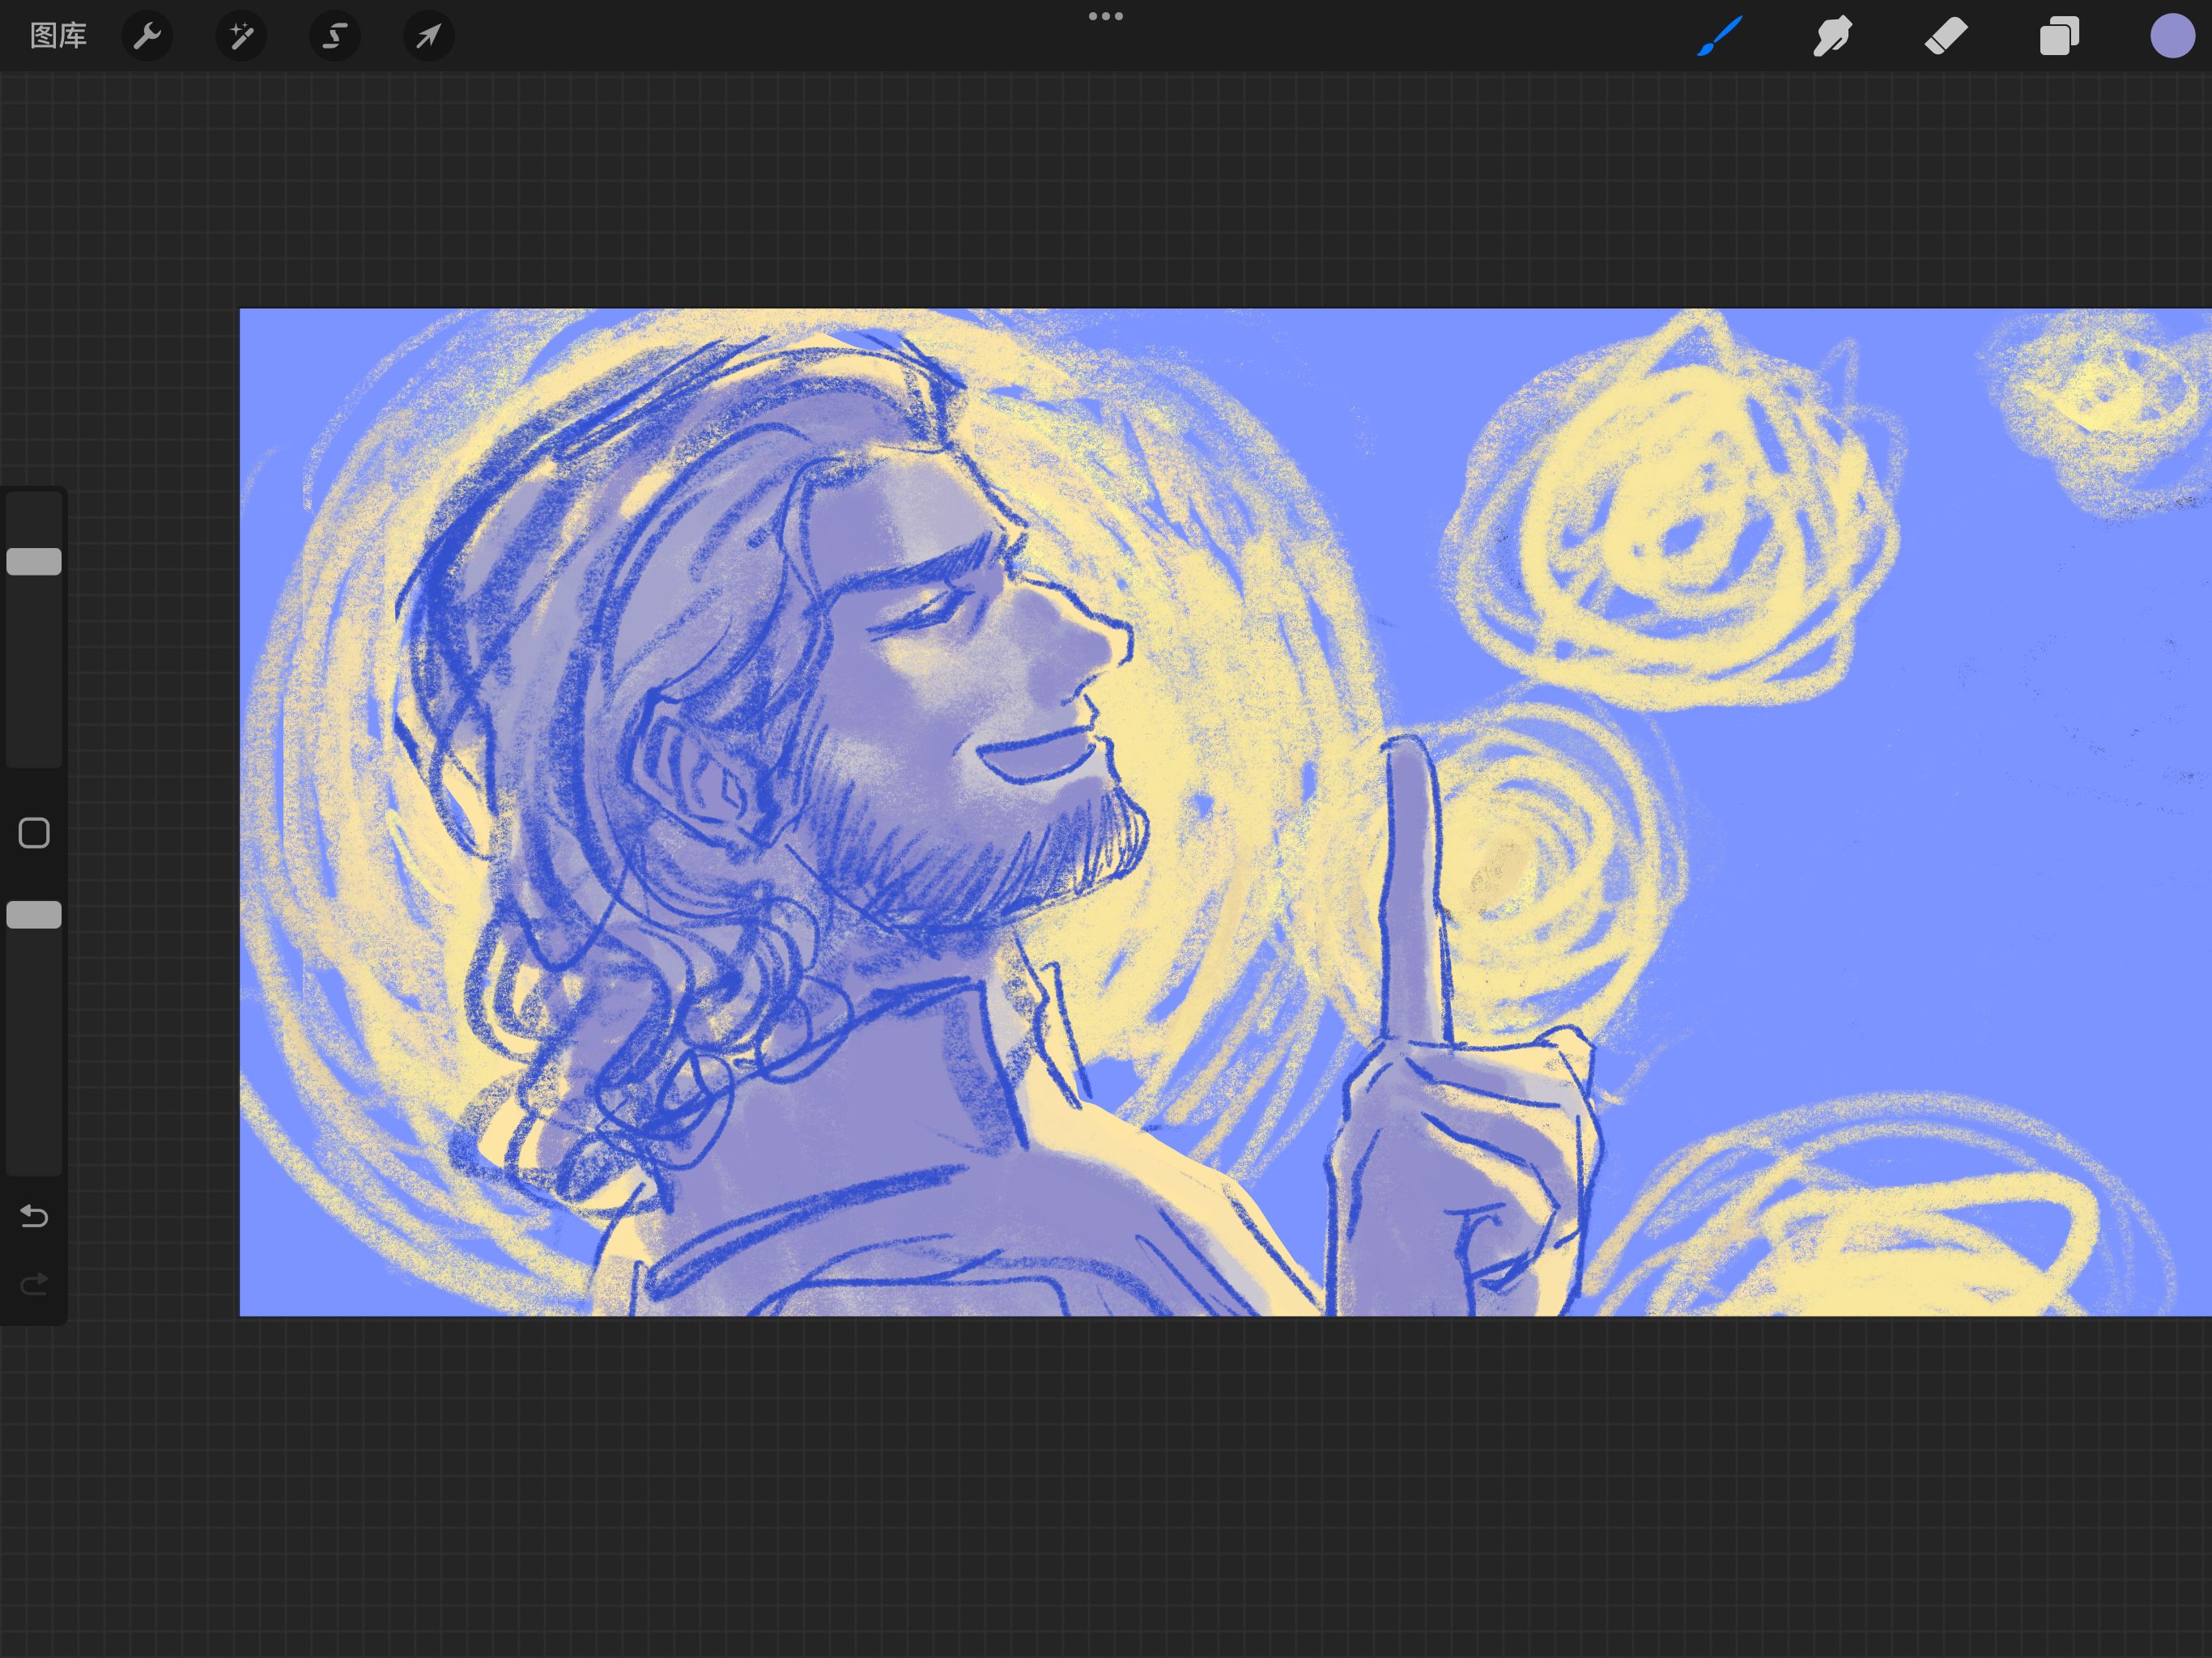Viewport: 2212px width, 1658px height.
Task: Open the Layers panel
Action: (x=2059, y=36)
